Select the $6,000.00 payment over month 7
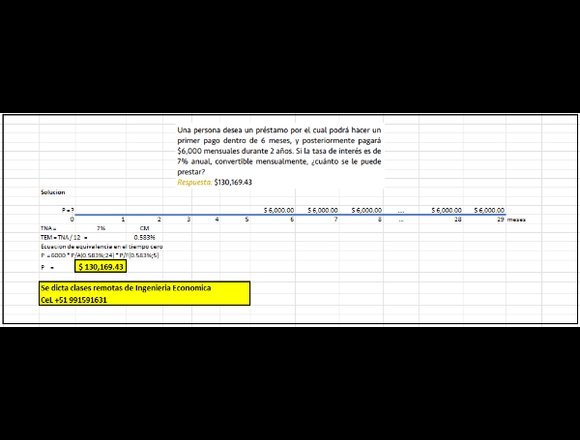 [x=323, y=210]
